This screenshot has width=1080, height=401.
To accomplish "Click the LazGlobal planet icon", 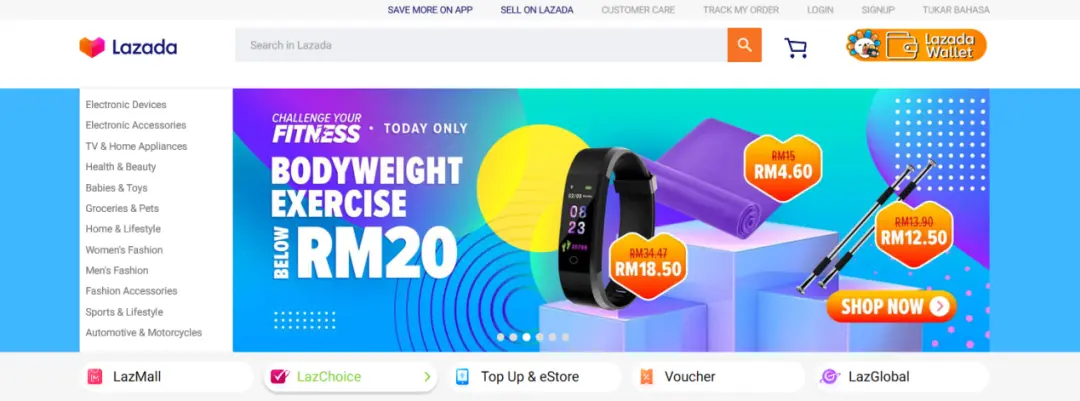I will tap(829, 377).
